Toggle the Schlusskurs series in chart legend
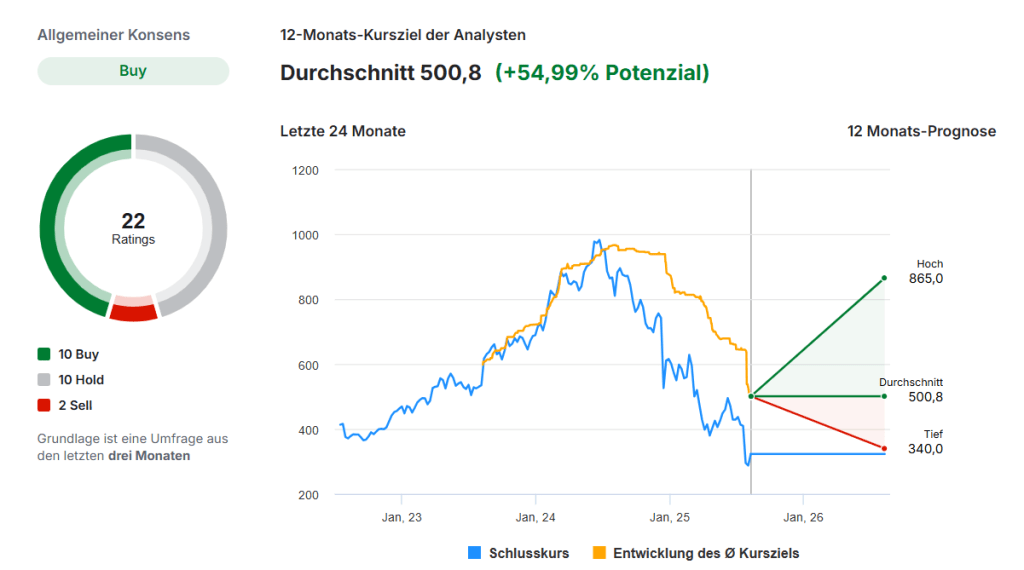This screenshot has height=570, width=1024. (517, 553)
